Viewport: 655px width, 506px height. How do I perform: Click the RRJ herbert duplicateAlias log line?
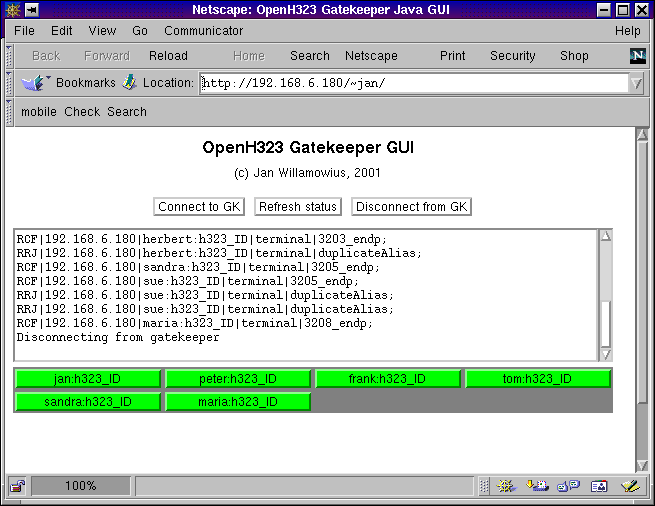tap(219, 253)
